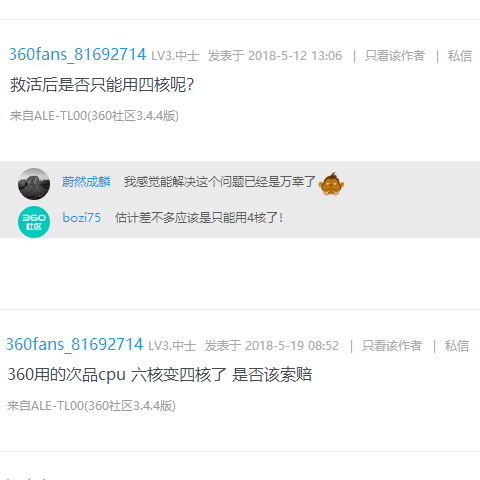This screenshot has height=480, width=480.
Task: Send 私信 to author of 5-19 post
Action: 457,346
